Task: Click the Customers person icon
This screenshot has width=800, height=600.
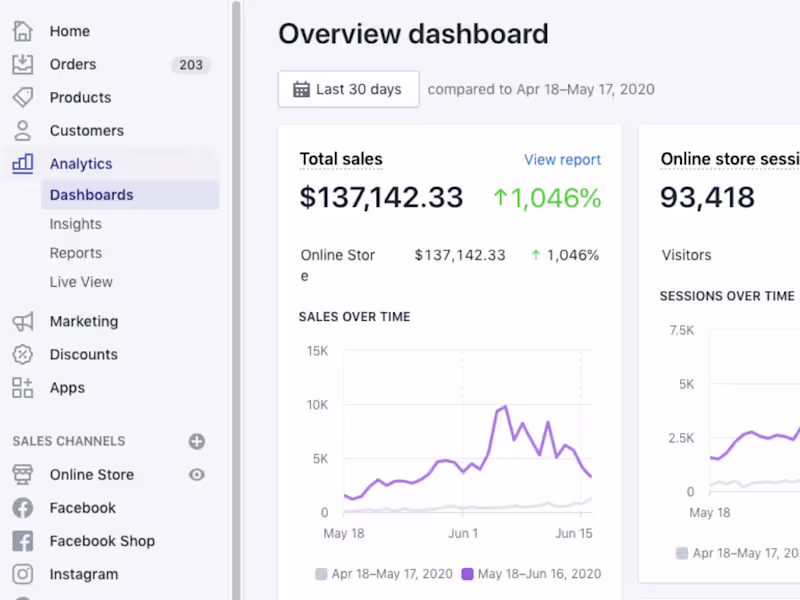Action: [x=22, y=130]
